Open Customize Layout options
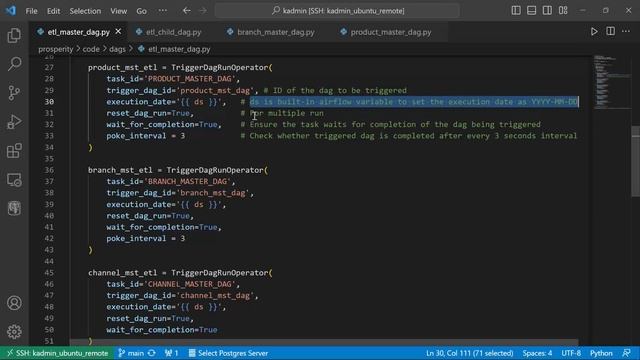The width and height of the screenshot is (640, 360). [x=563, y=11]
